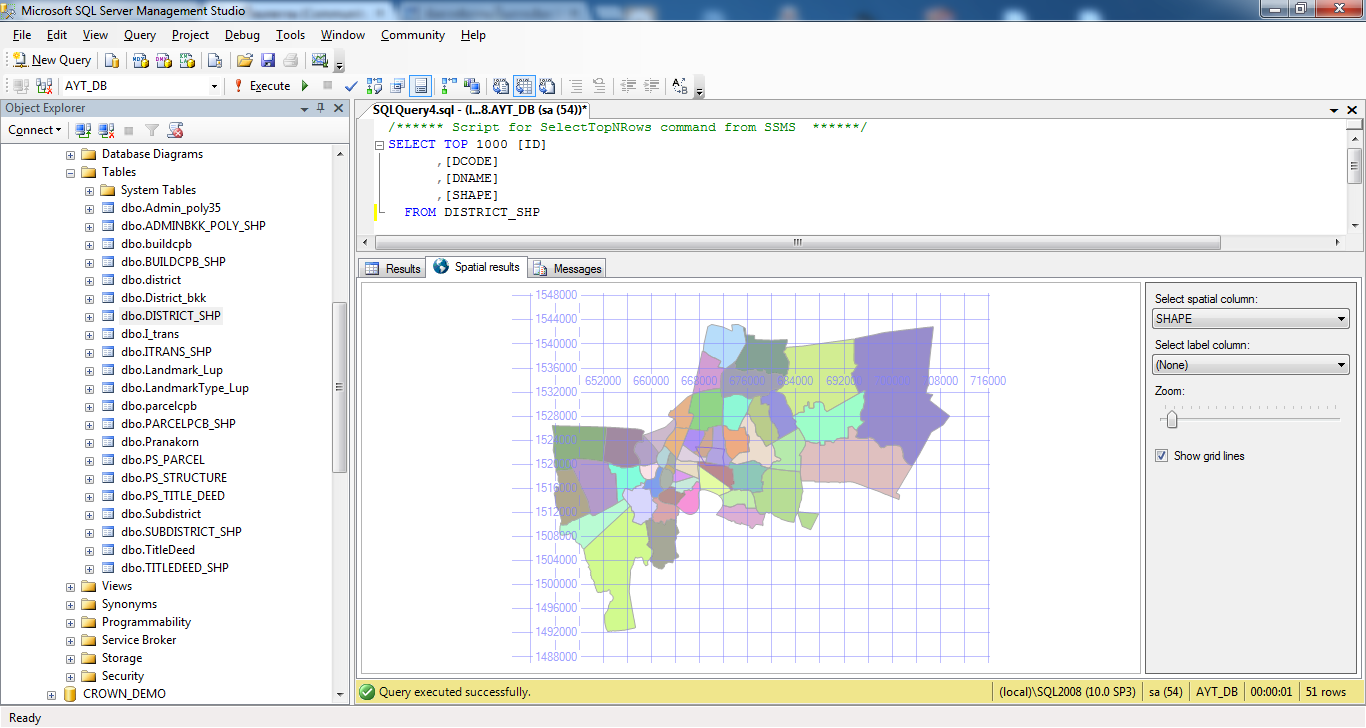
Task: Save the query with the floppy disk icon
Action: pyautogui.click(x=268, y=60)
